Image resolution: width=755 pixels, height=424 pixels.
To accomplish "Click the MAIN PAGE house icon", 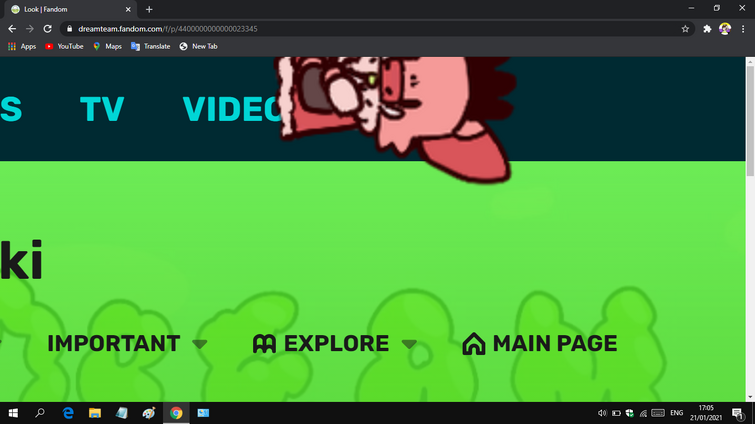I will click(x=474, y=344).
